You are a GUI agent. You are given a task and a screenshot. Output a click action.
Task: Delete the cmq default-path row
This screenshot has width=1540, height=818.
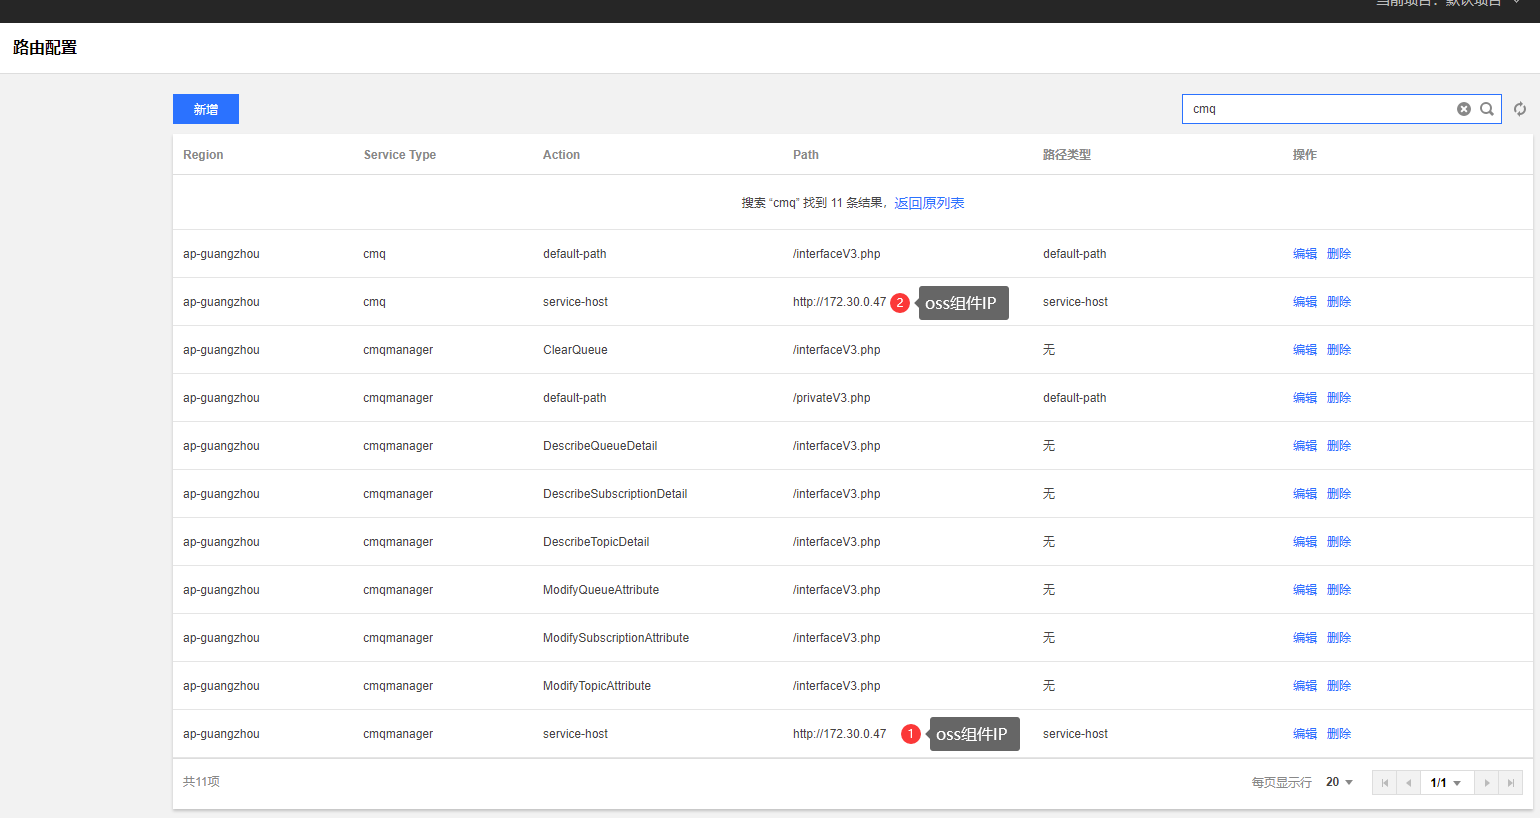[1339, 254]
